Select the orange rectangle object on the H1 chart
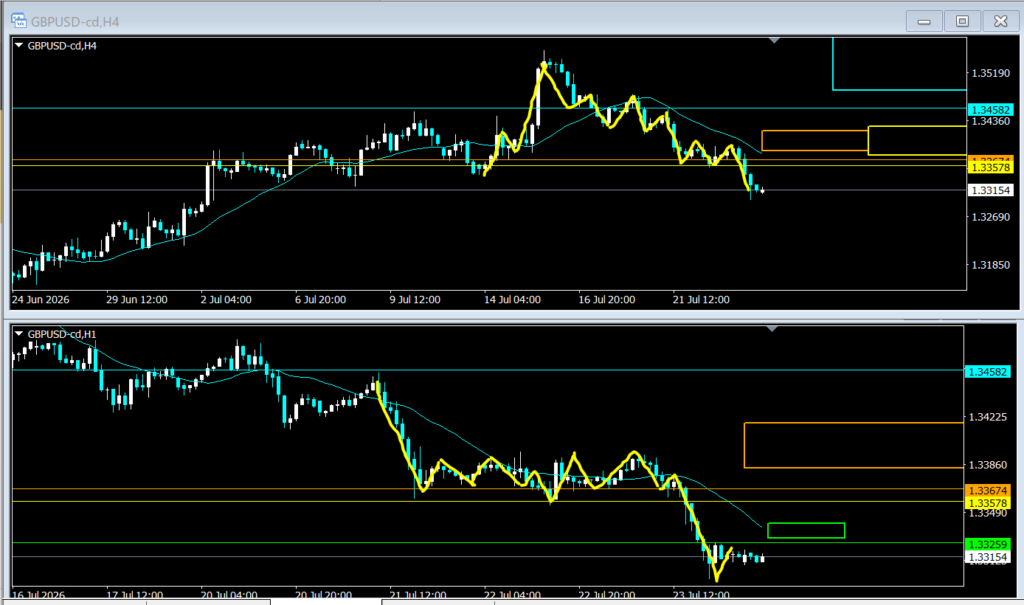 [x=854, y=446]
